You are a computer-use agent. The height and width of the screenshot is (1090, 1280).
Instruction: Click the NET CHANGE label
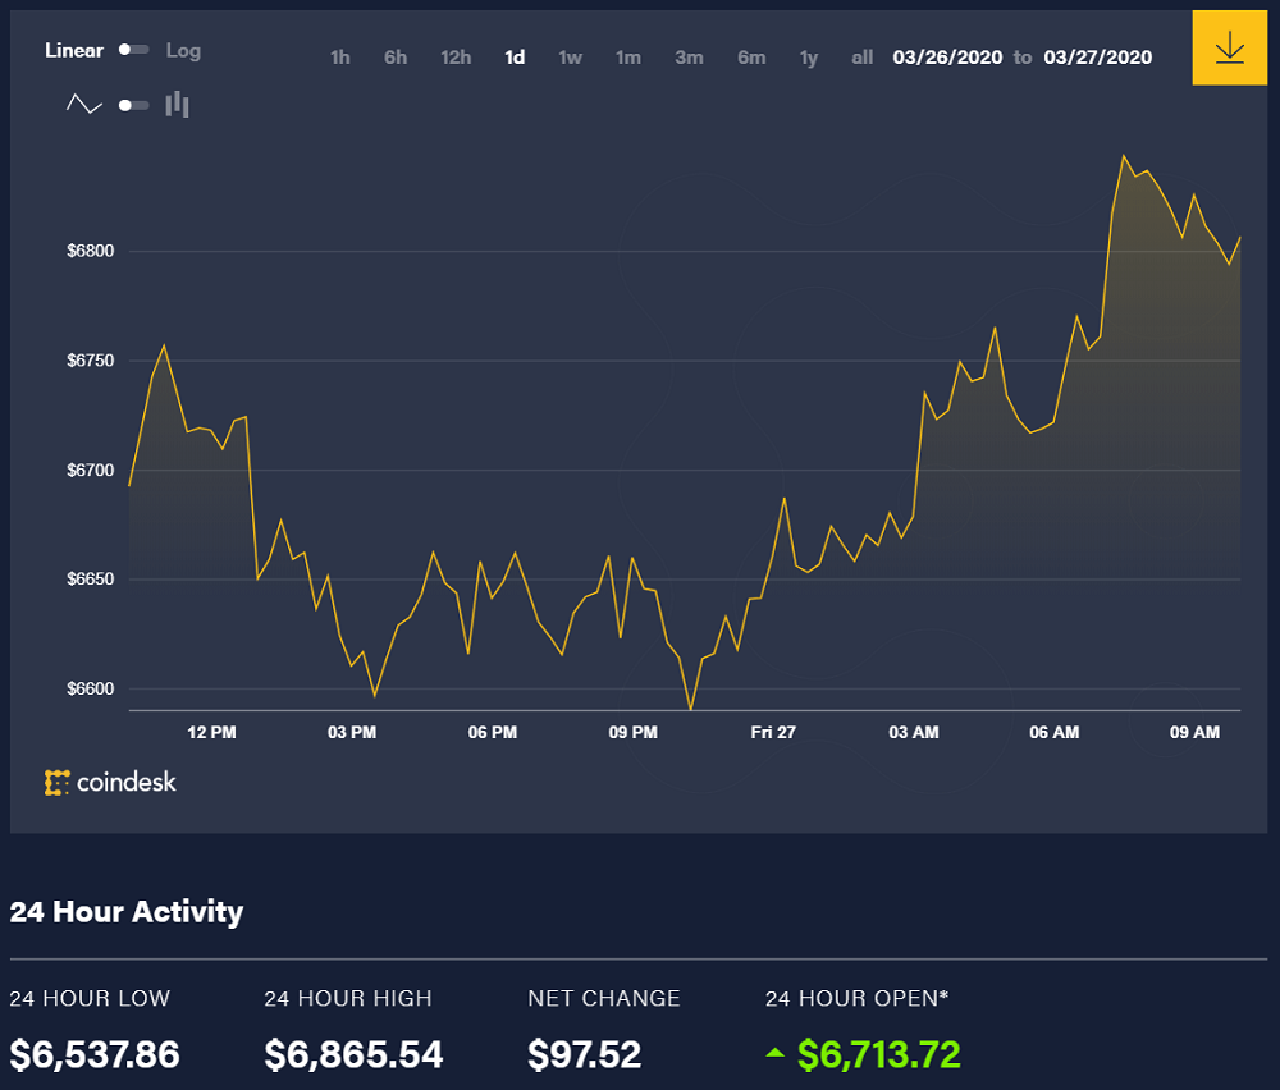604,998
